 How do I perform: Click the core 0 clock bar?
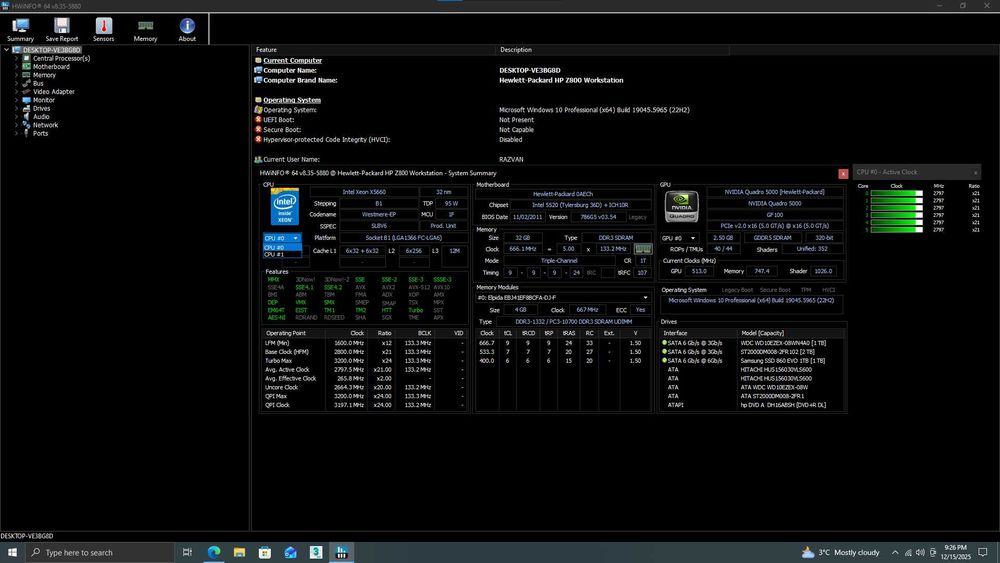[x=896, y=193]
